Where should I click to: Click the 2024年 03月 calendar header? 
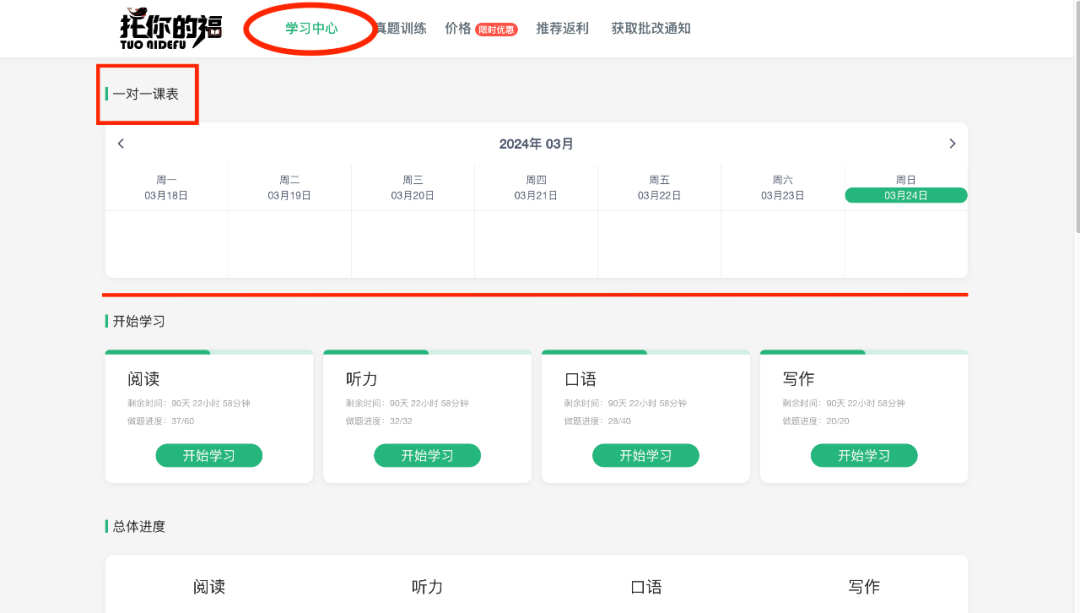537,143
